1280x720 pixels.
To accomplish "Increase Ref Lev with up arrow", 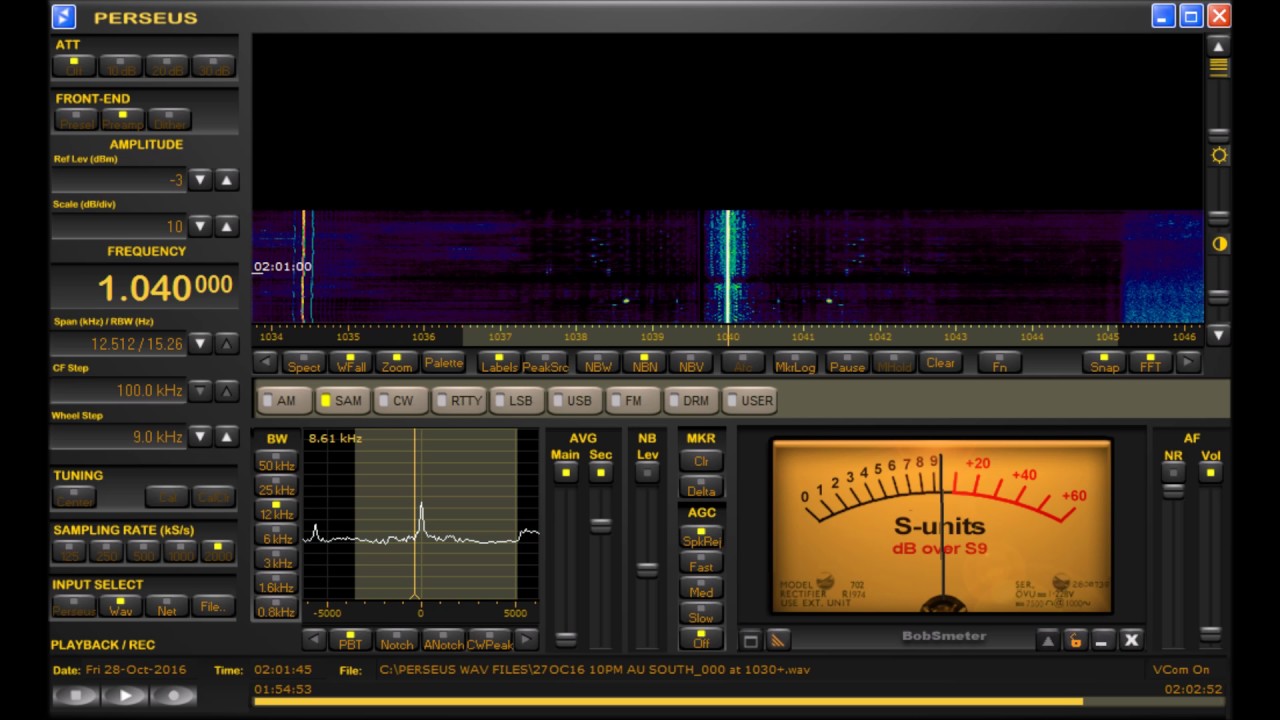I will pos(227,180).
